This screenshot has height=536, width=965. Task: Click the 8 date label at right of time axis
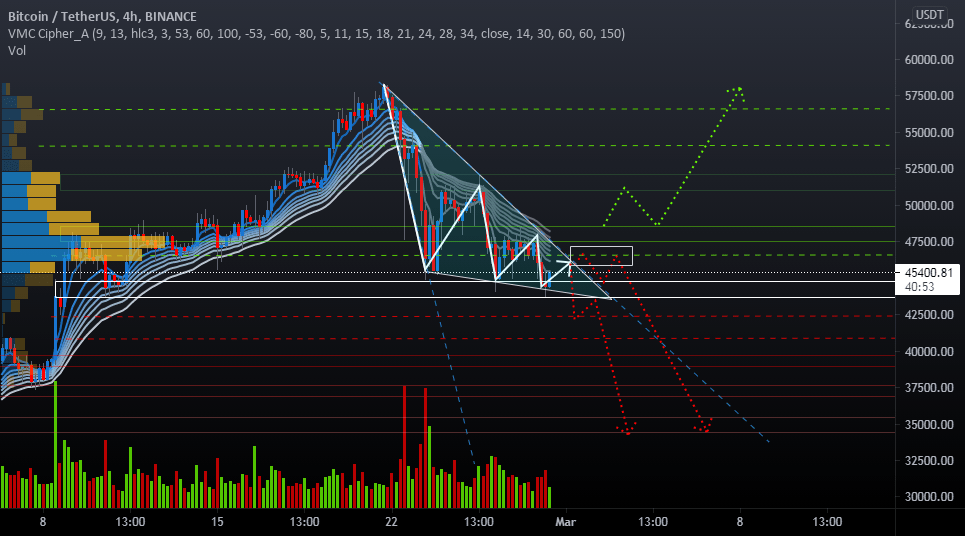(740, 522)
